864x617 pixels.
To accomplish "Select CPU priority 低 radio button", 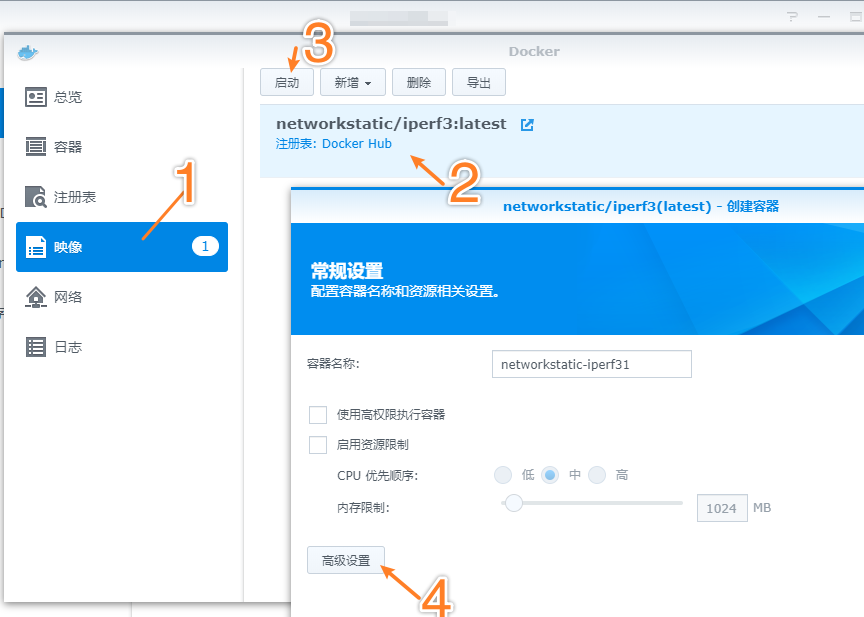I will [x=503, y=475].
